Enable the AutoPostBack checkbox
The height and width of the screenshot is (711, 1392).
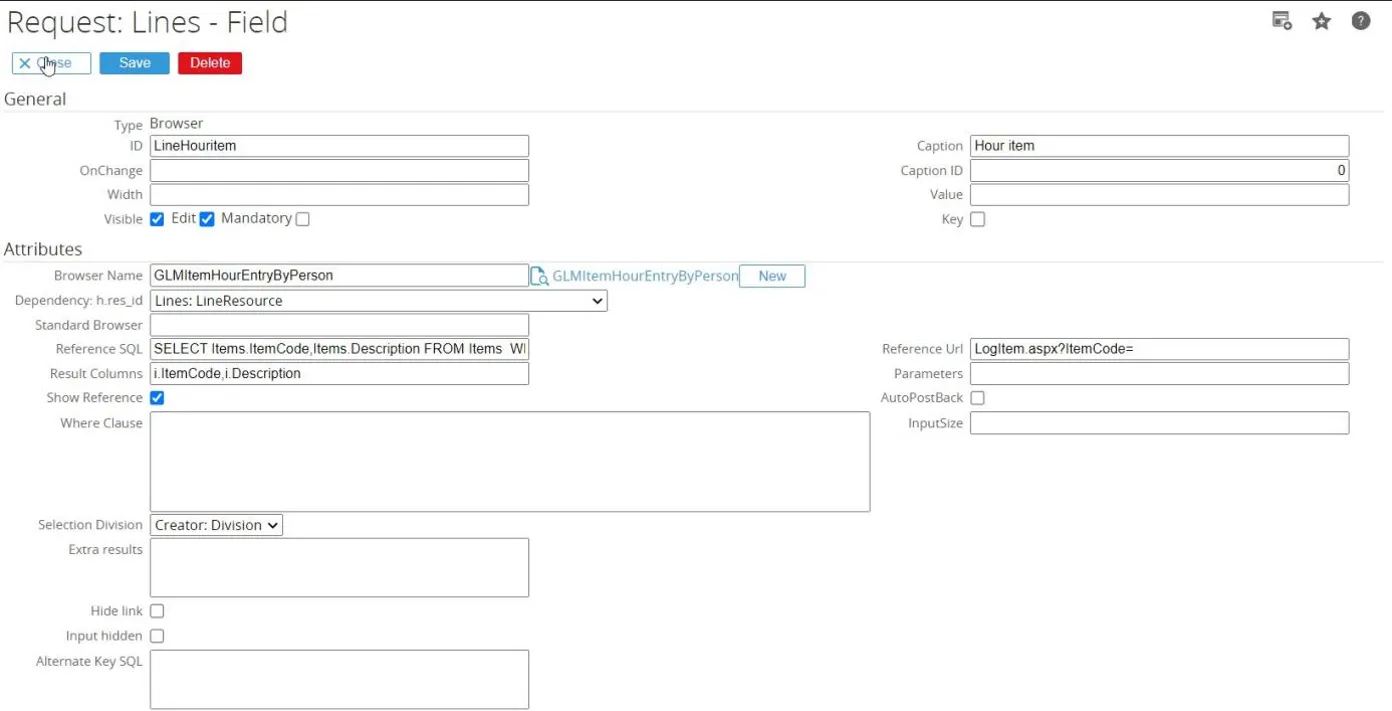[978, 398]
